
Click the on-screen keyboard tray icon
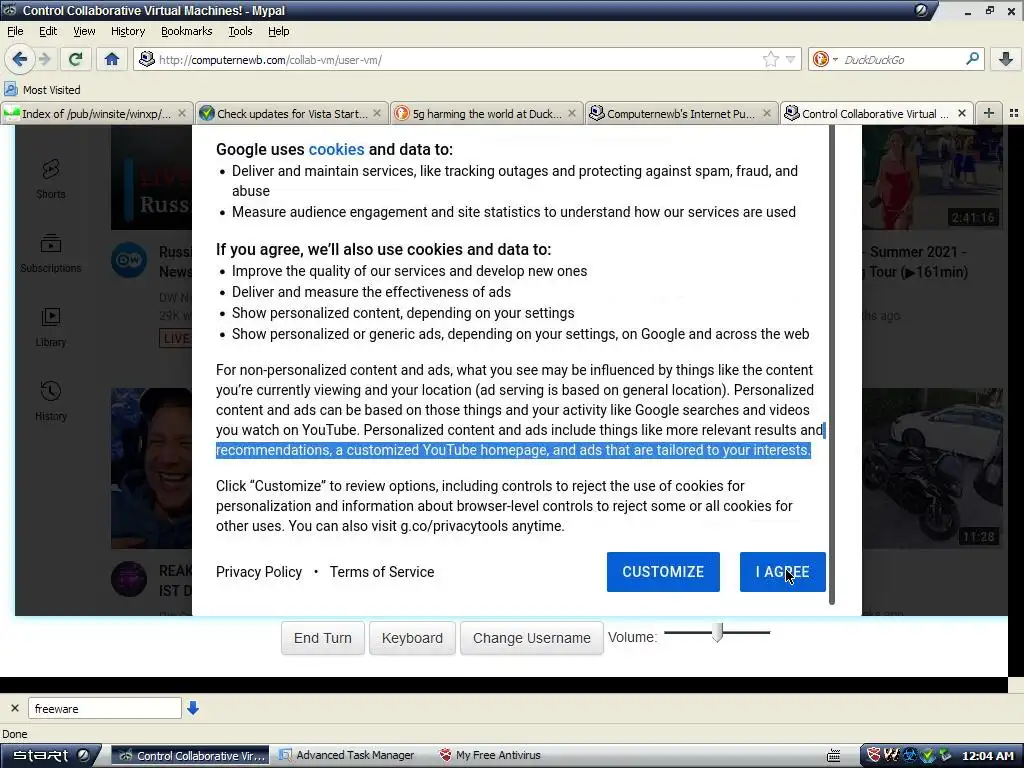pos(833,756)
